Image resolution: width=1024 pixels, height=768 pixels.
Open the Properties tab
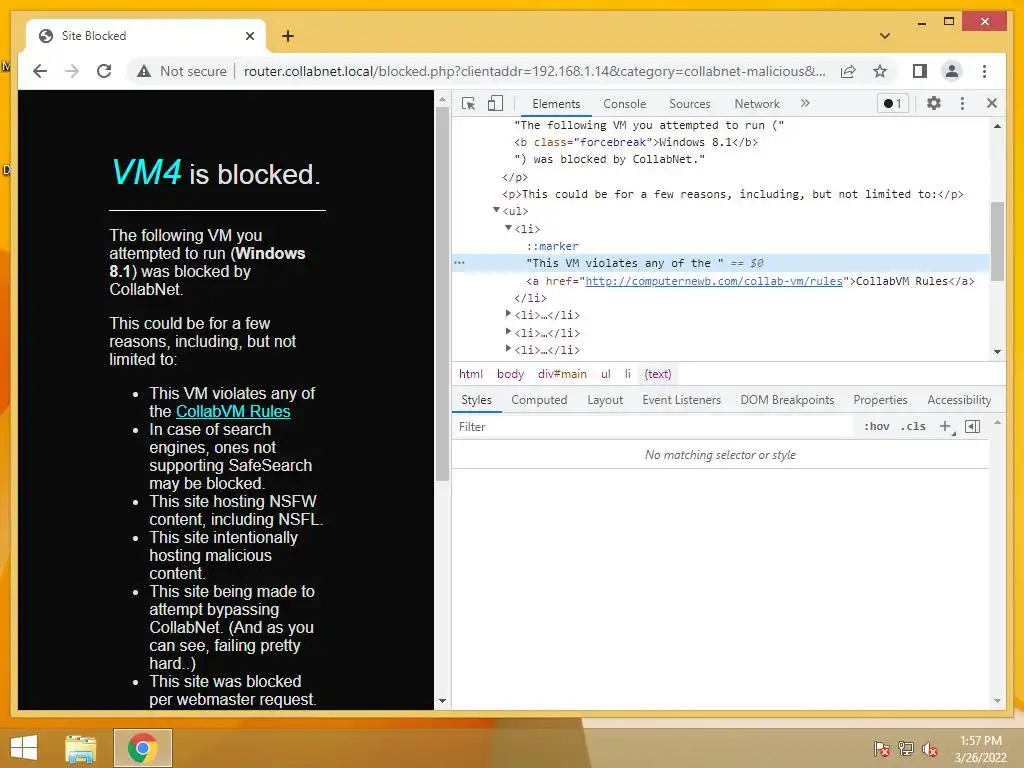pyautogui.click(x=880, y=400)
